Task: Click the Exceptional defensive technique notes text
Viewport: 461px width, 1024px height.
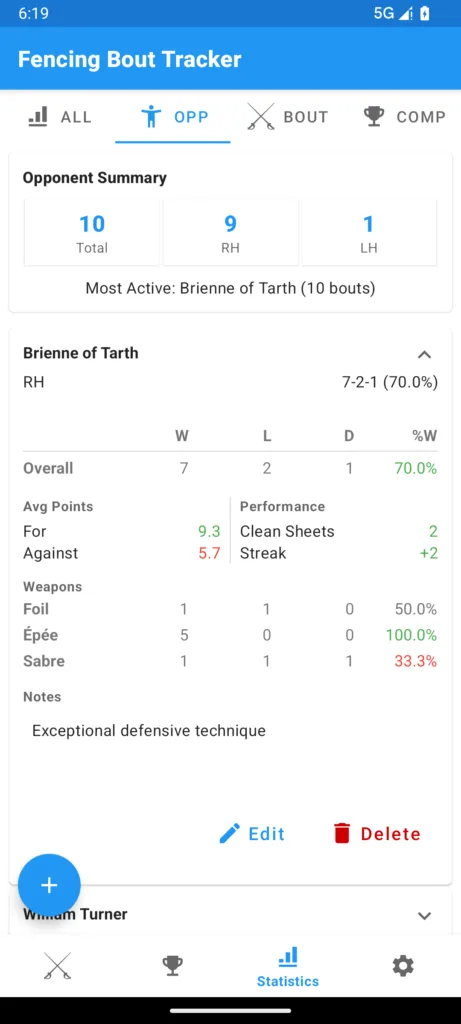Action: pyautogui.click(x=149, y=730)
